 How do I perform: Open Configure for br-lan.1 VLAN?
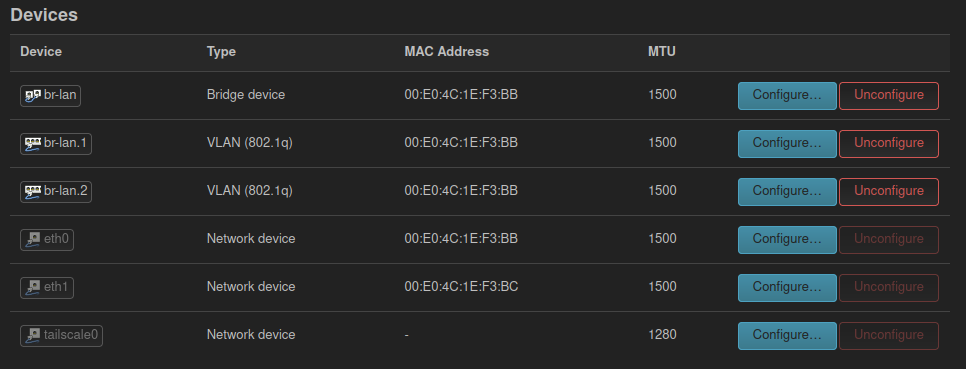click(x=787, y=144)
